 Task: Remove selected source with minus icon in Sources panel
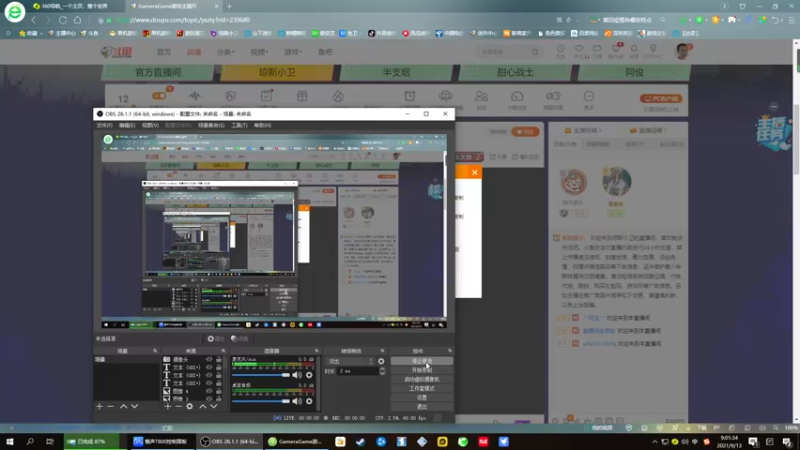[x=178, y=407]
